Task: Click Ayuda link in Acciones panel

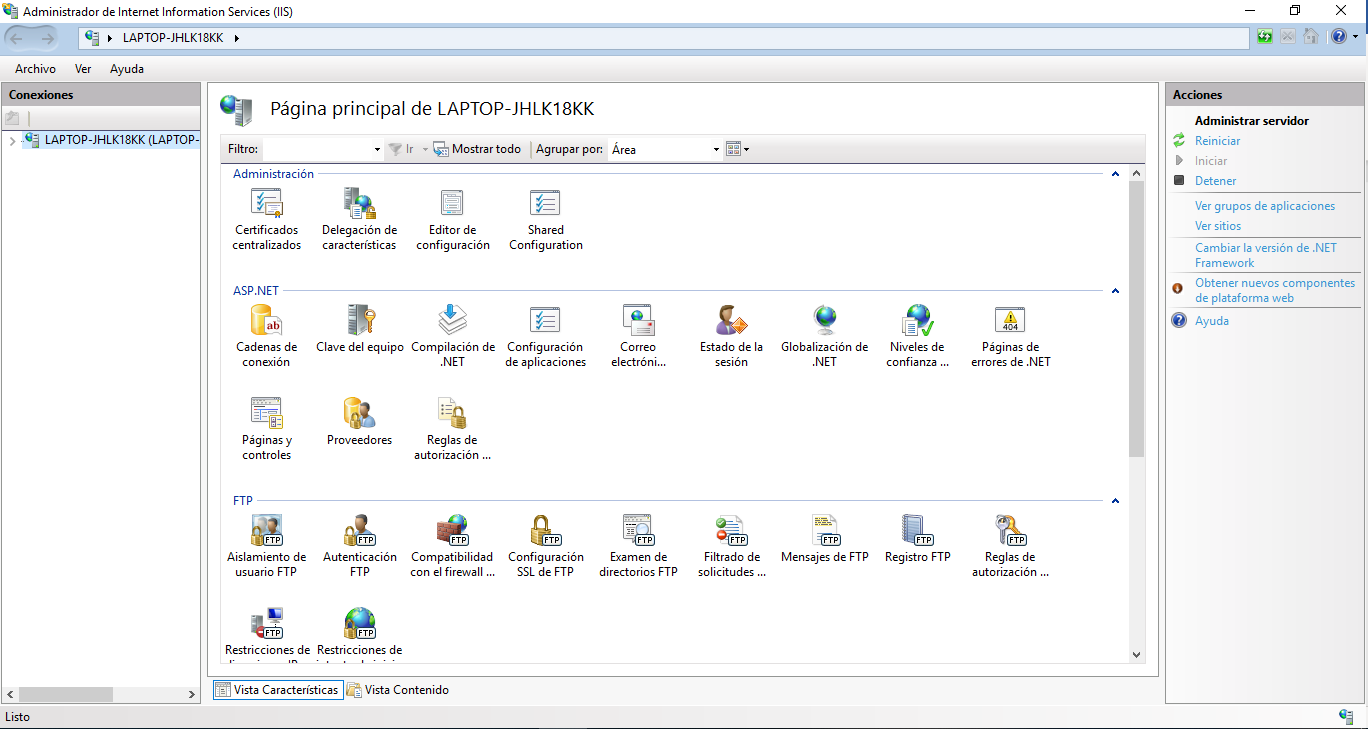Action: coord(1212,321)
